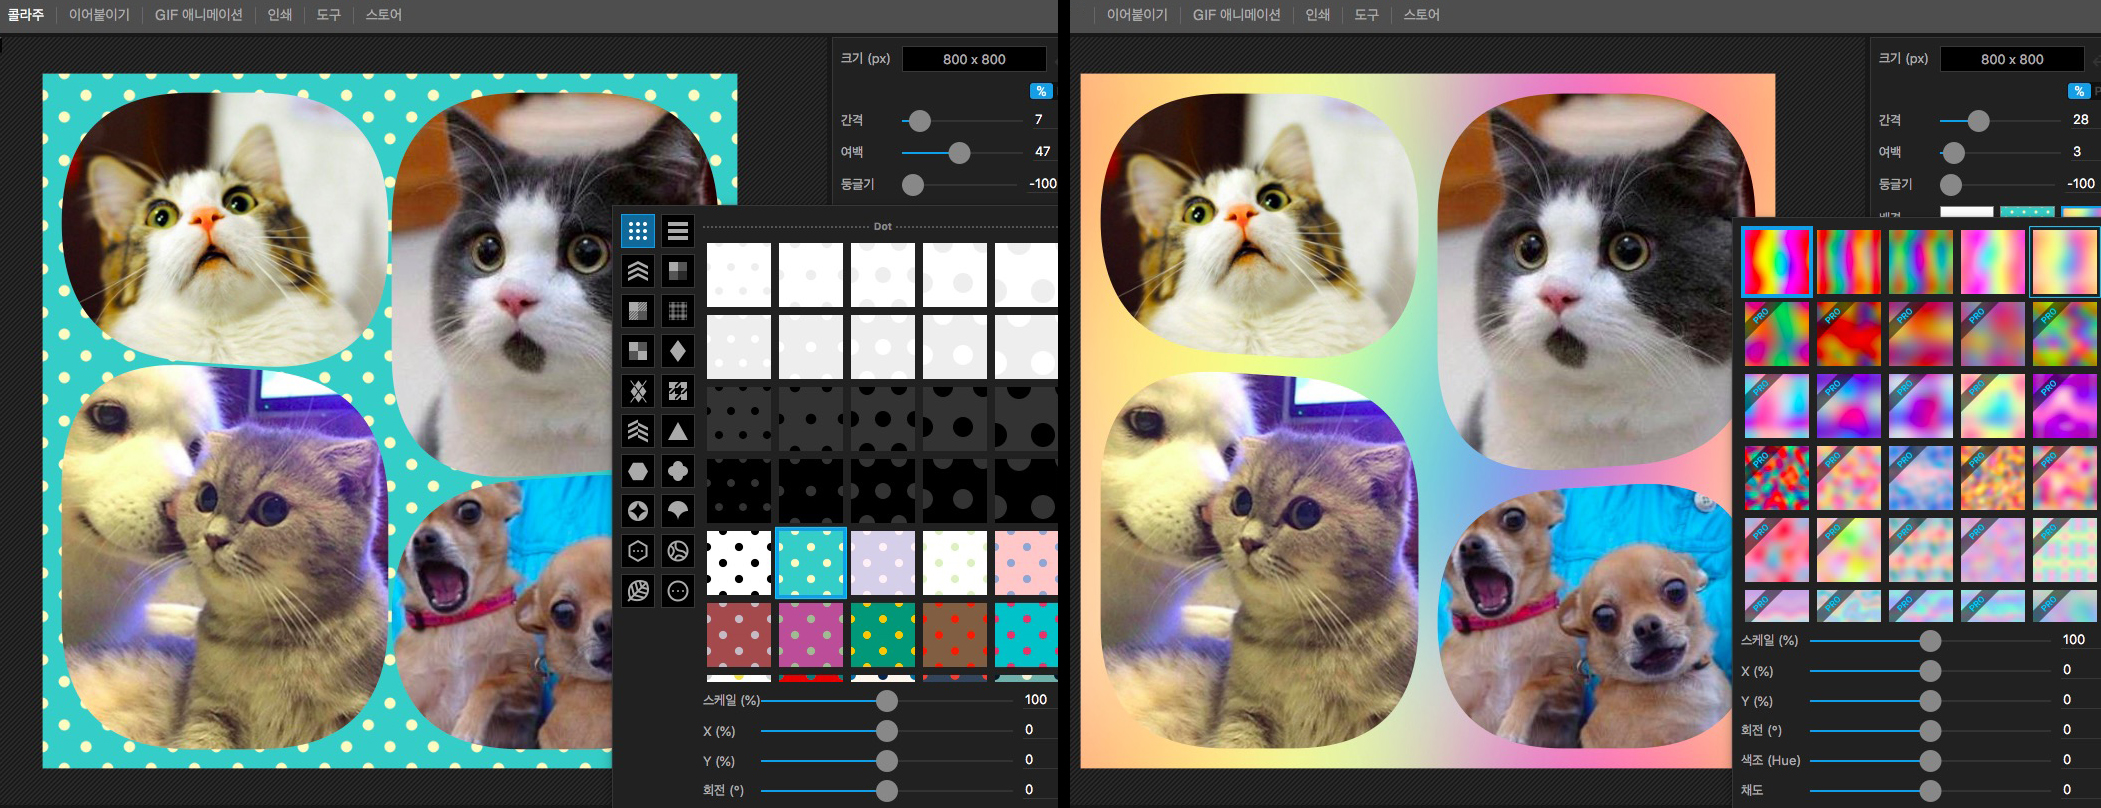
Task: Open the 인쇄 tab in left window
Action: (x=280, y=15)
